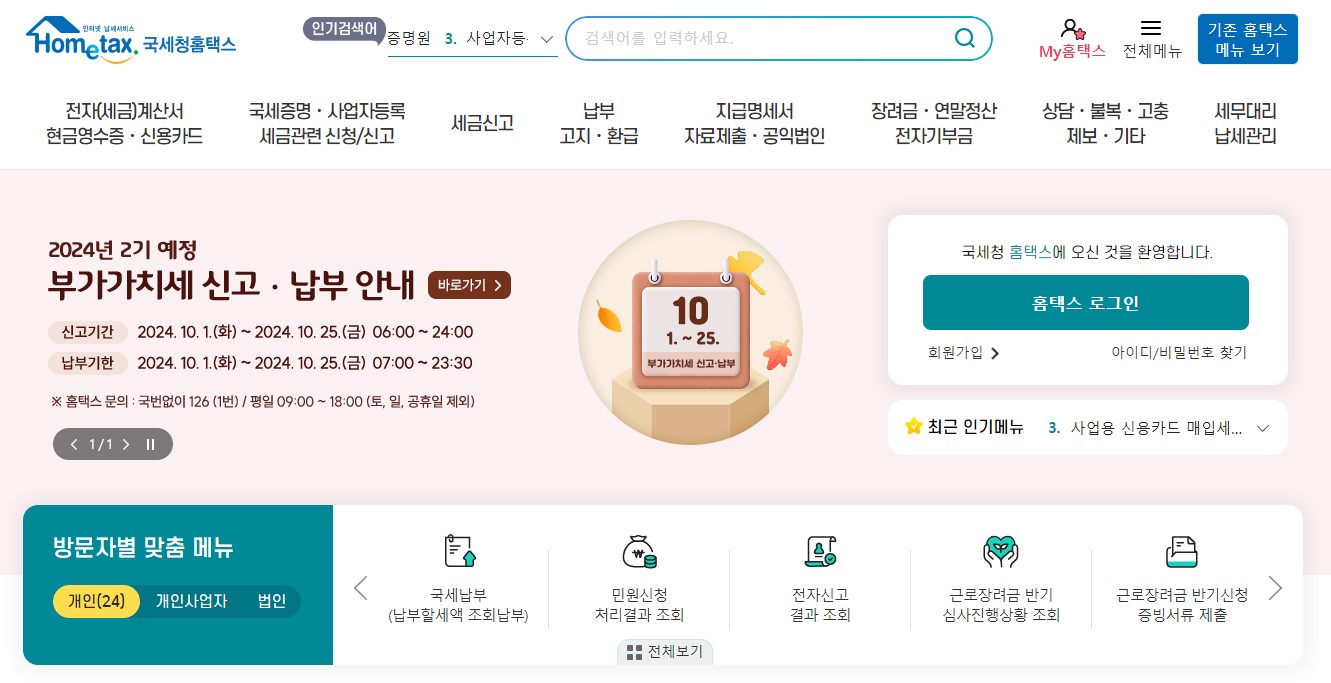Click the search magnifier icon
The height and width of the screenshot is (683, 1331).
(x=963, y=38)
